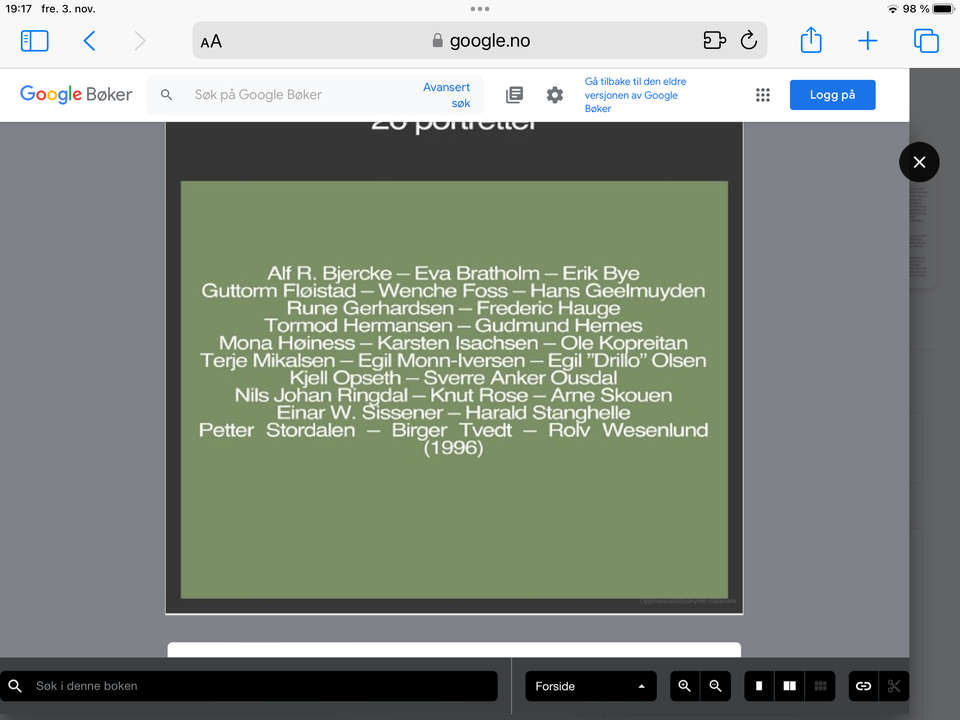The height and width of the screenshot is (720, 960).
Task: Switch to thumbnail grid view
Action: tap(820, 686)
